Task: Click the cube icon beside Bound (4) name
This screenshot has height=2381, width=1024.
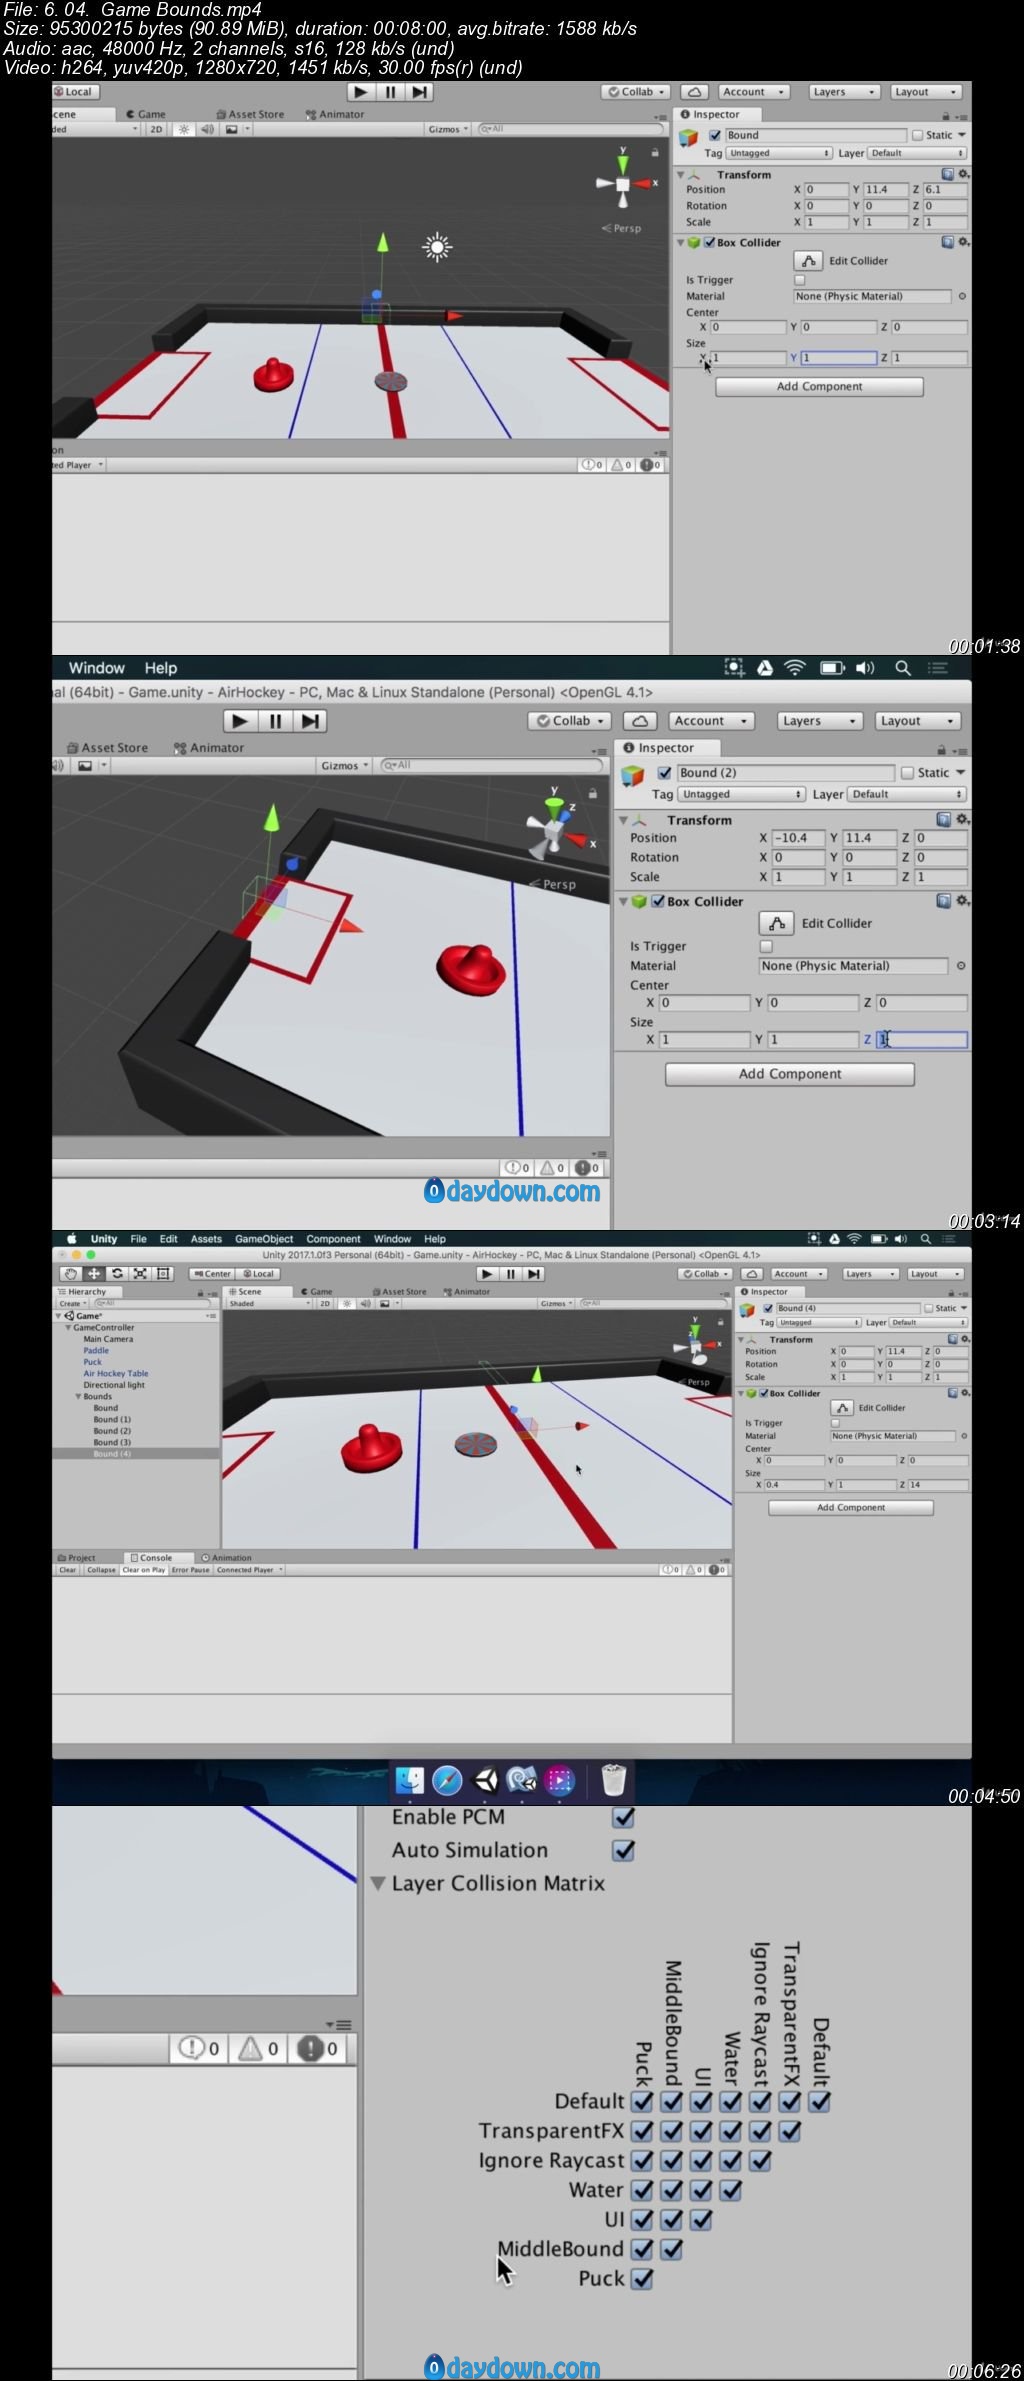Action: point(747,1310)
